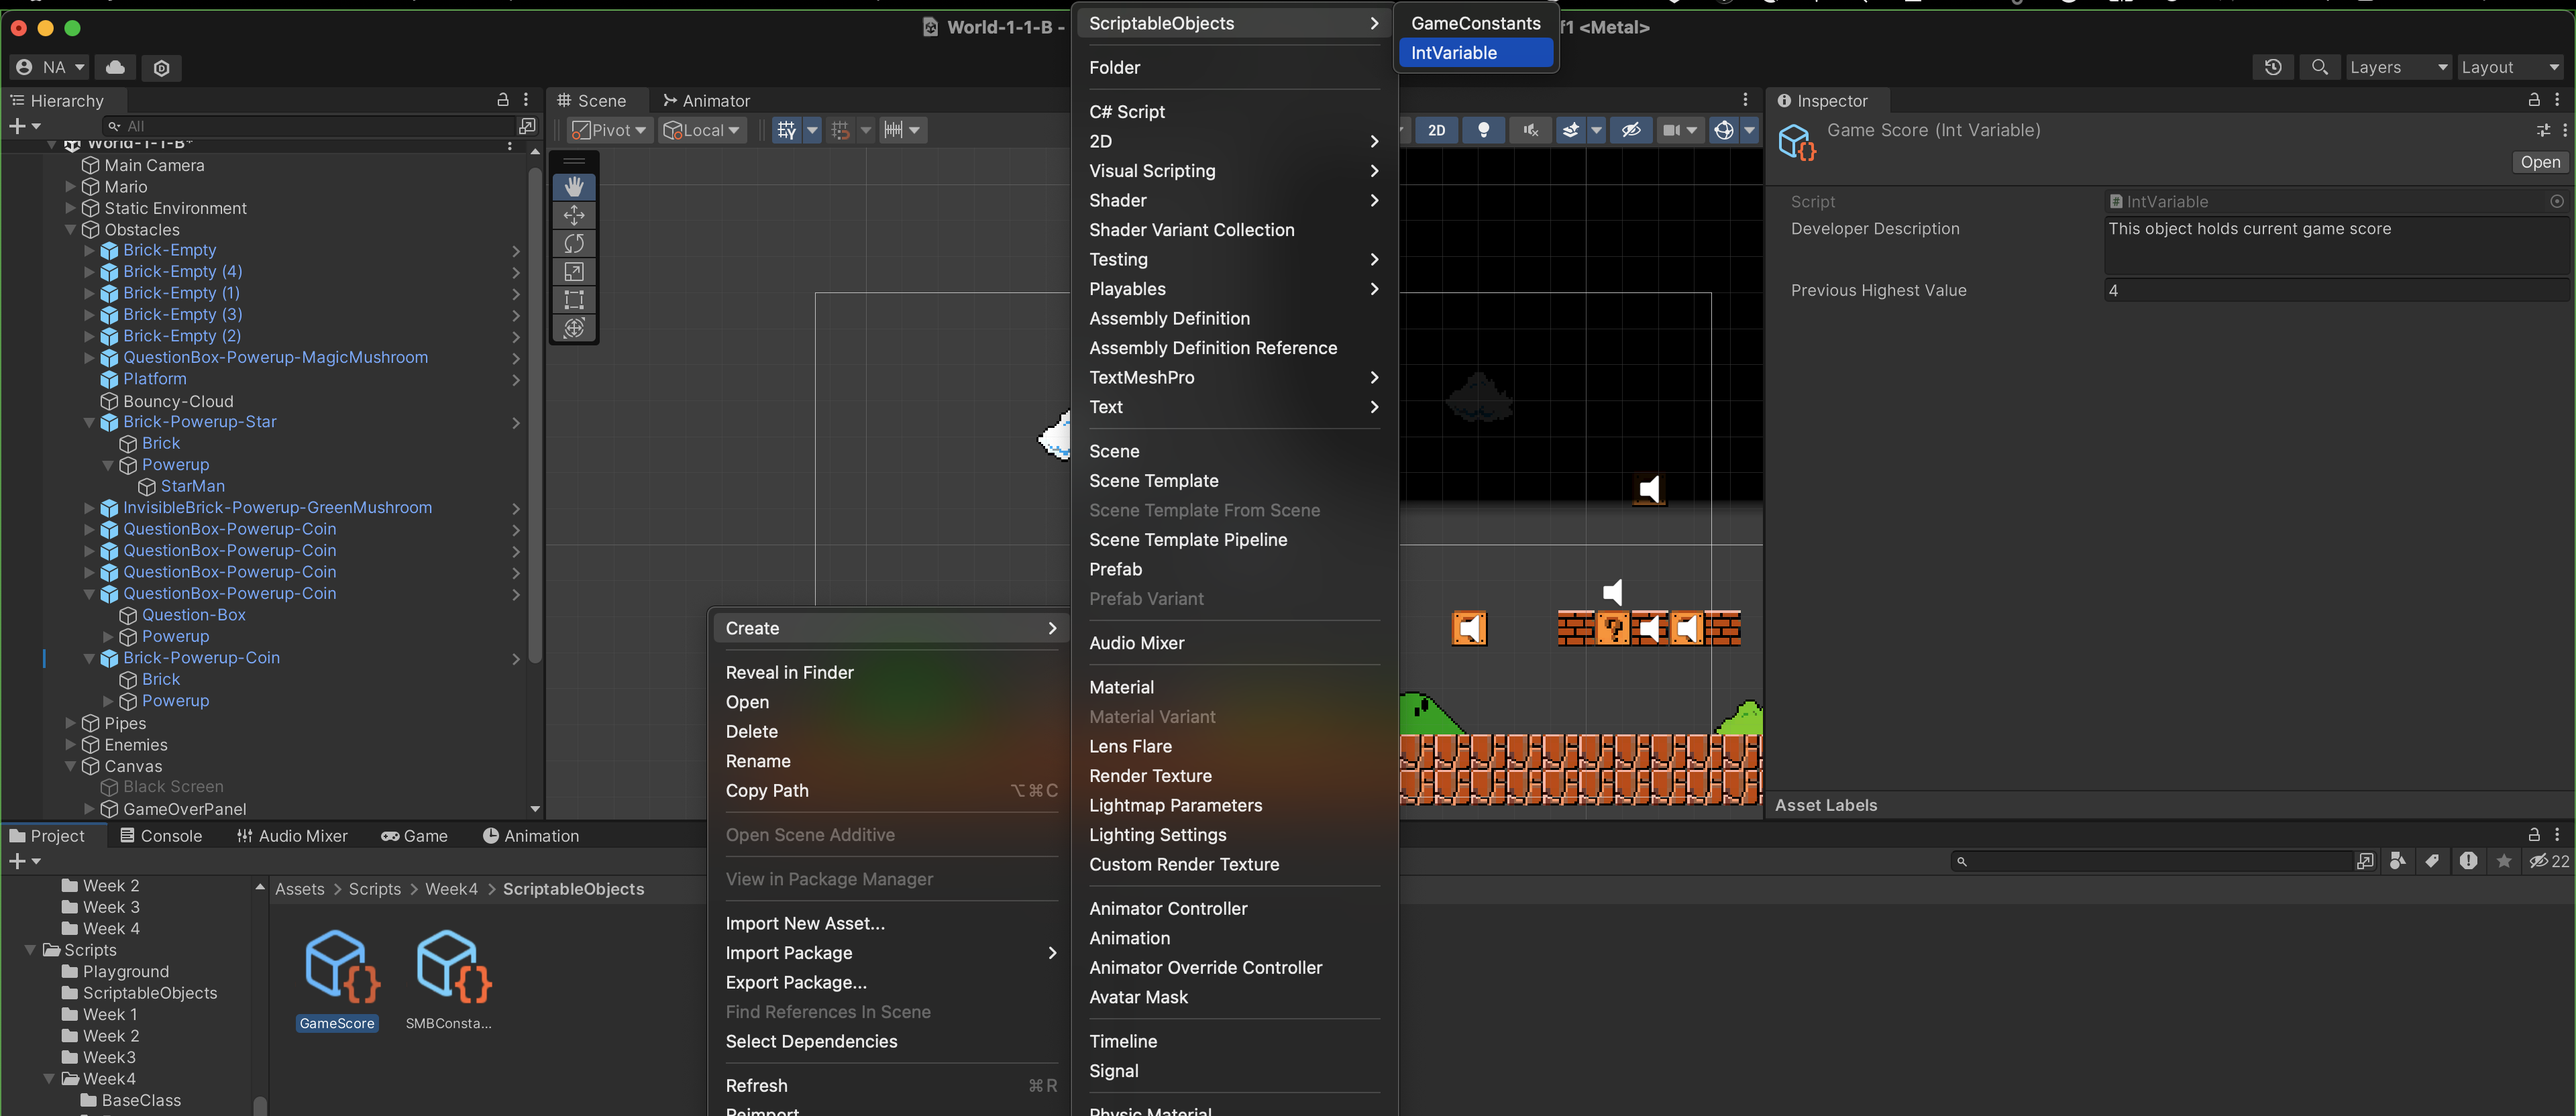The height and width of the screenshot is (1116, 2576).
Task: Toggle Inspector panel lock
Action: pos(2533,100)
